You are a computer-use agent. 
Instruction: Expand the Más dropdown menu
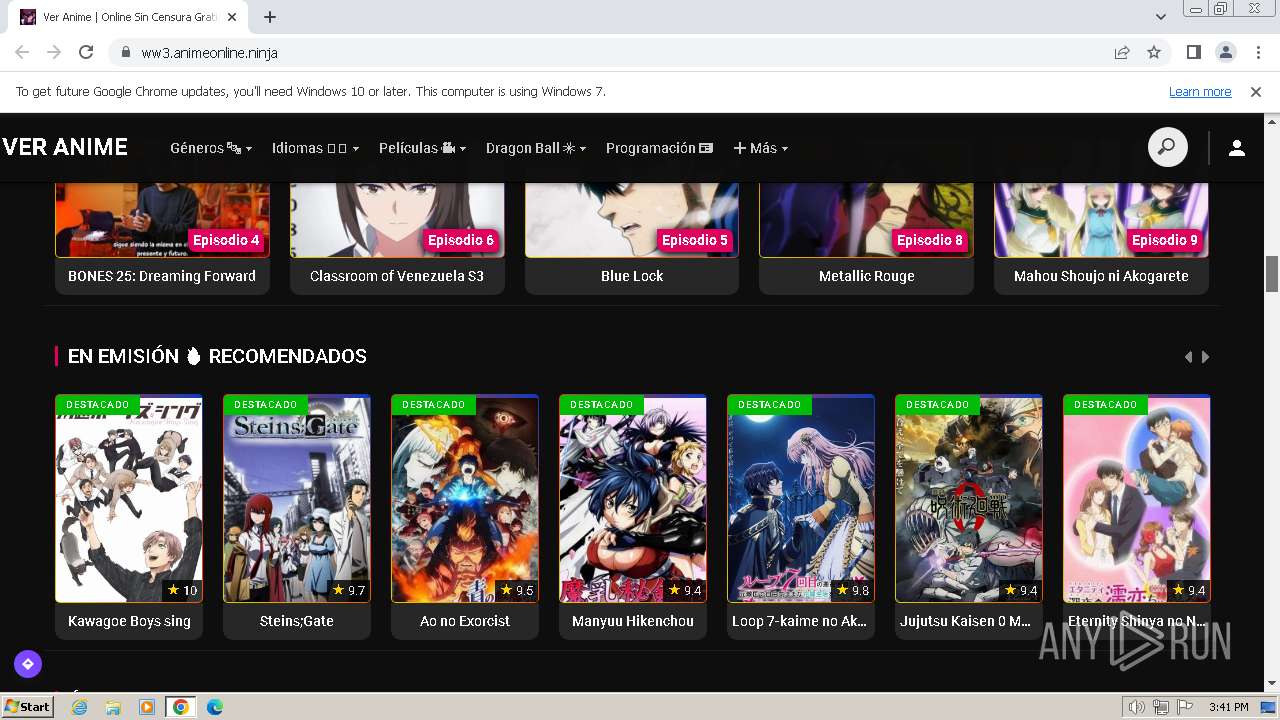coord(761,148)
